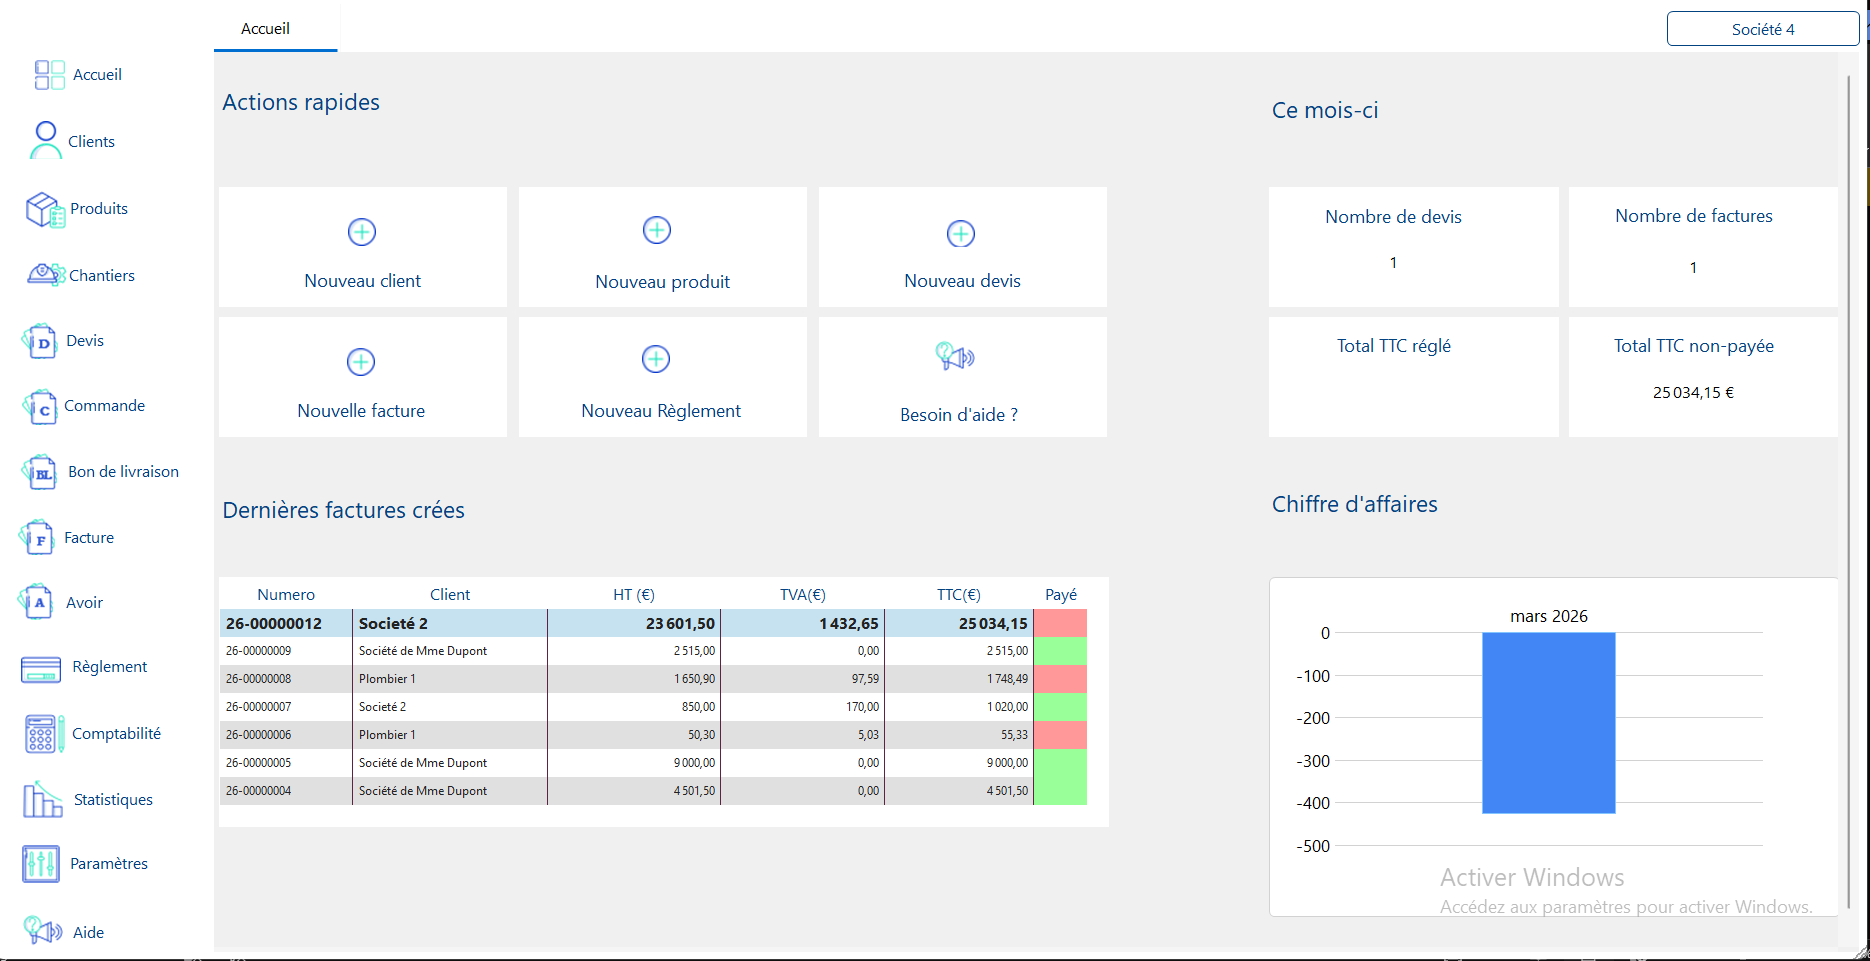Open the Produits box icon
The image size is (1870, 961).
(45, 209)
